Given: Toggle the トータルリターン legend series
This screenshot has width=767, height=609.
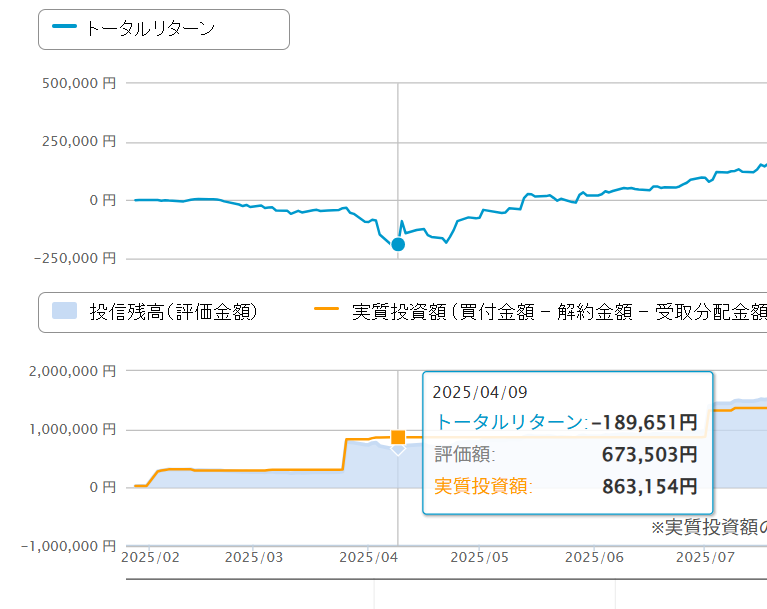Looking at the screenshot, I should [x=151, y=29].
